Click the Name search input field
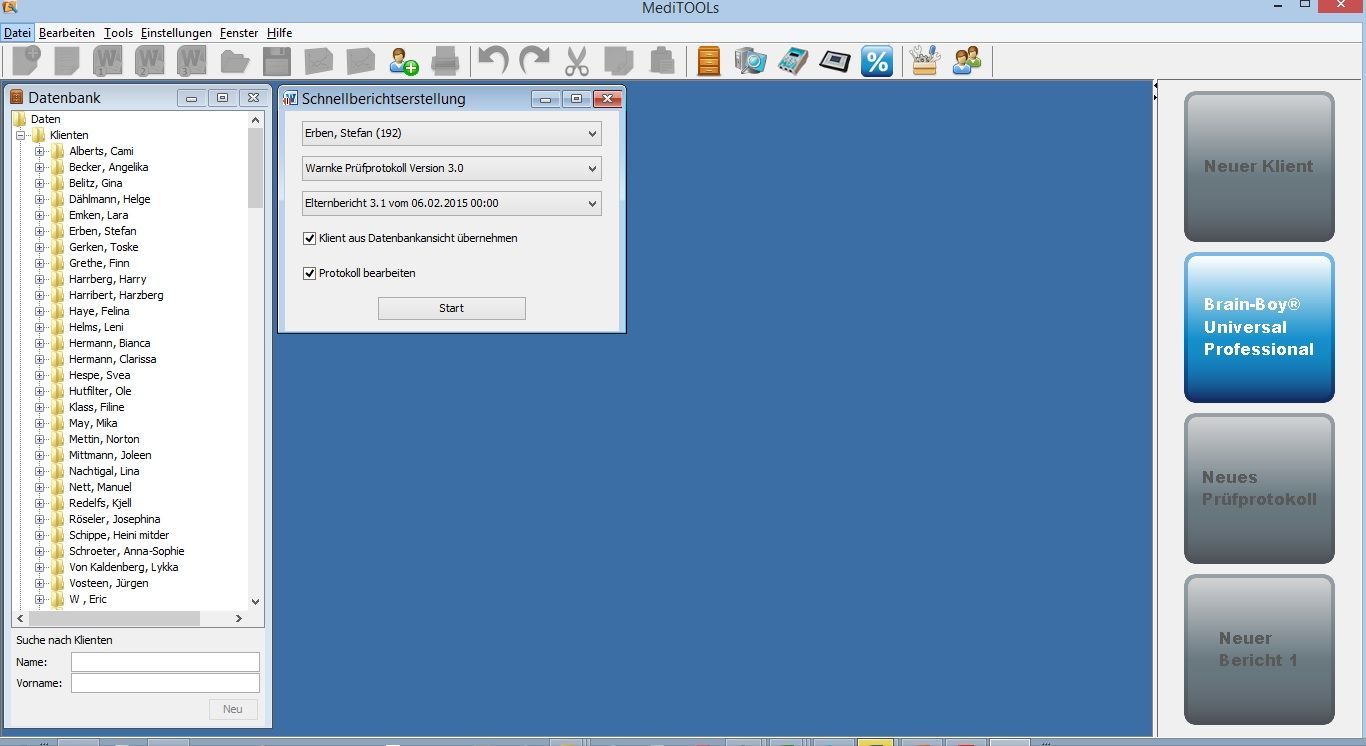Image resolution: width=1366 pixels, height=746 pixels. tap(165, 662)
